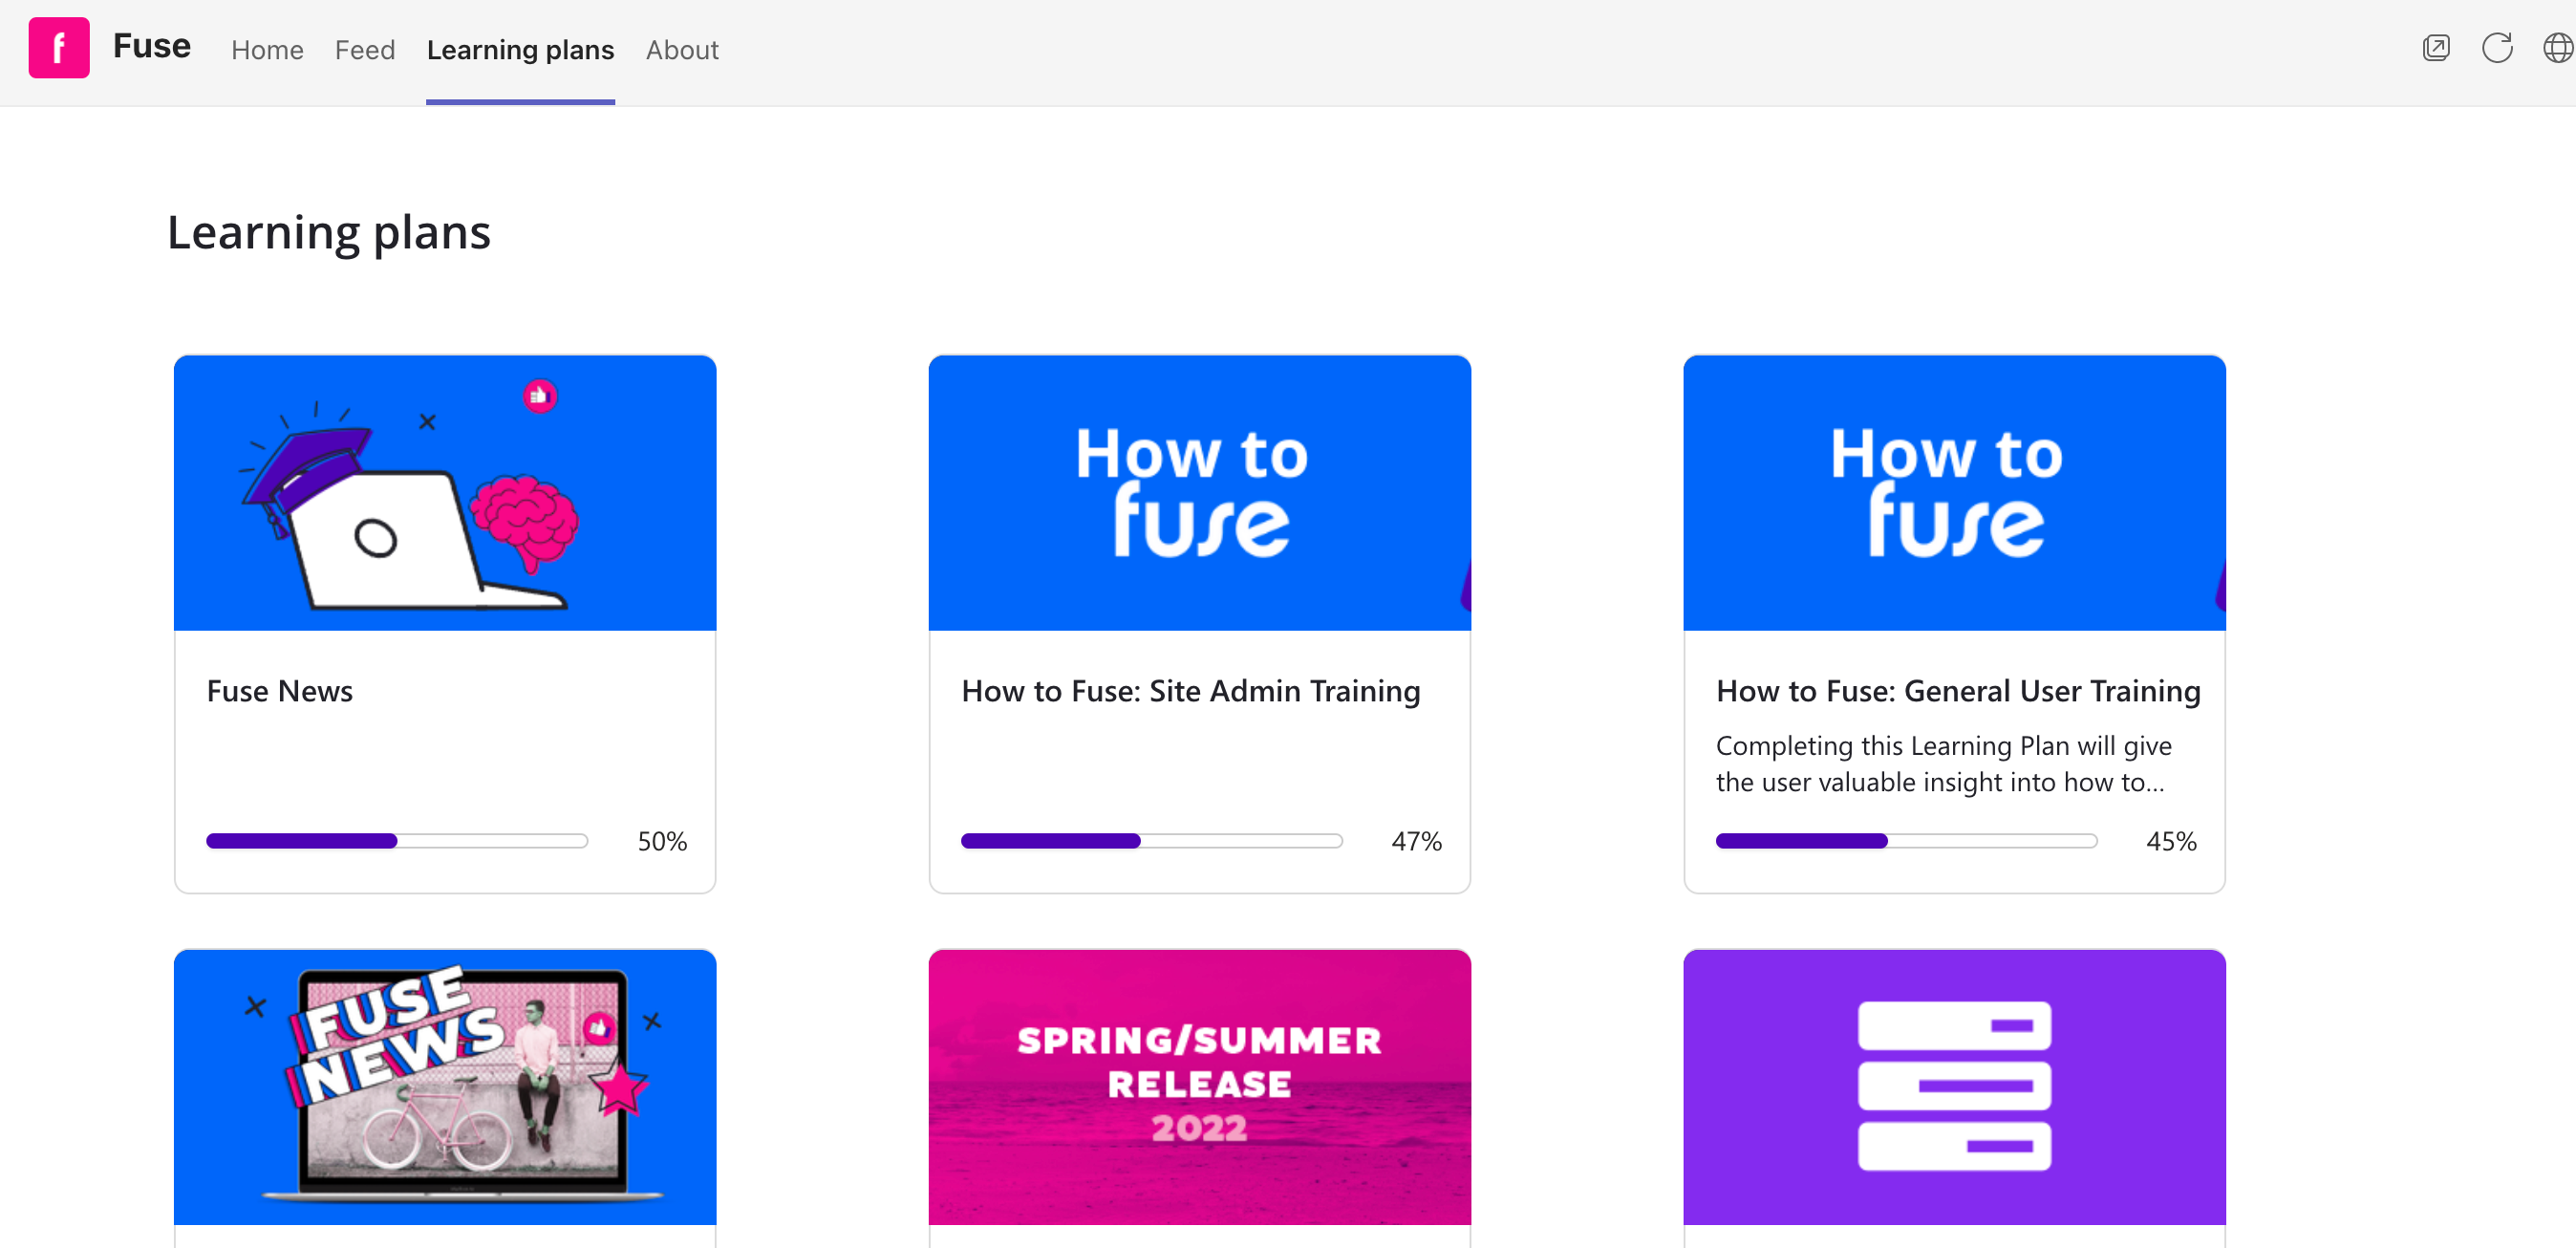Screen dimensions: 2576x1248
Task: Click the Fuse News 50% progress bar
Action: (396, 841)
